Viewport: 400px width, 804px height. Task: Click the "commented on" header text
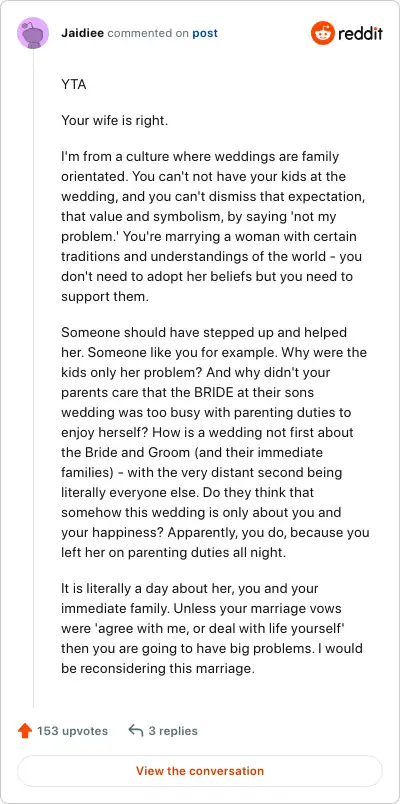[x=148, y=33]
